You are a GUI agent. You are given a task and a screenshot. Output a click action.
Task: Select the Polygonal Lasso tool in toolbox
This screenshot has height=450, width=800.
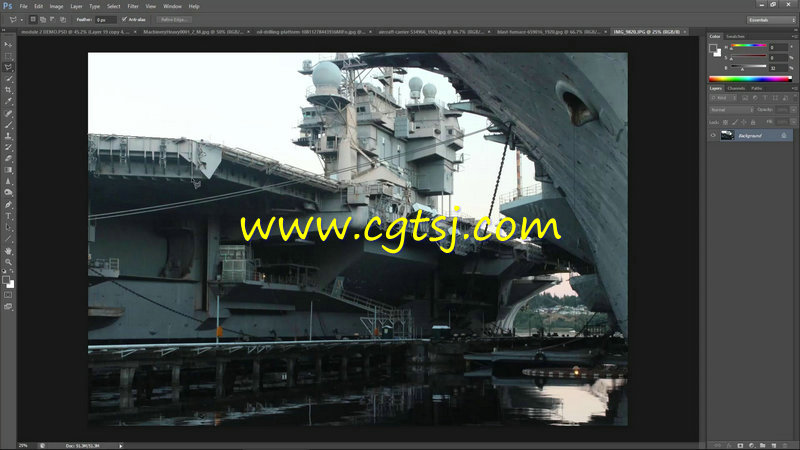(8, 67)
